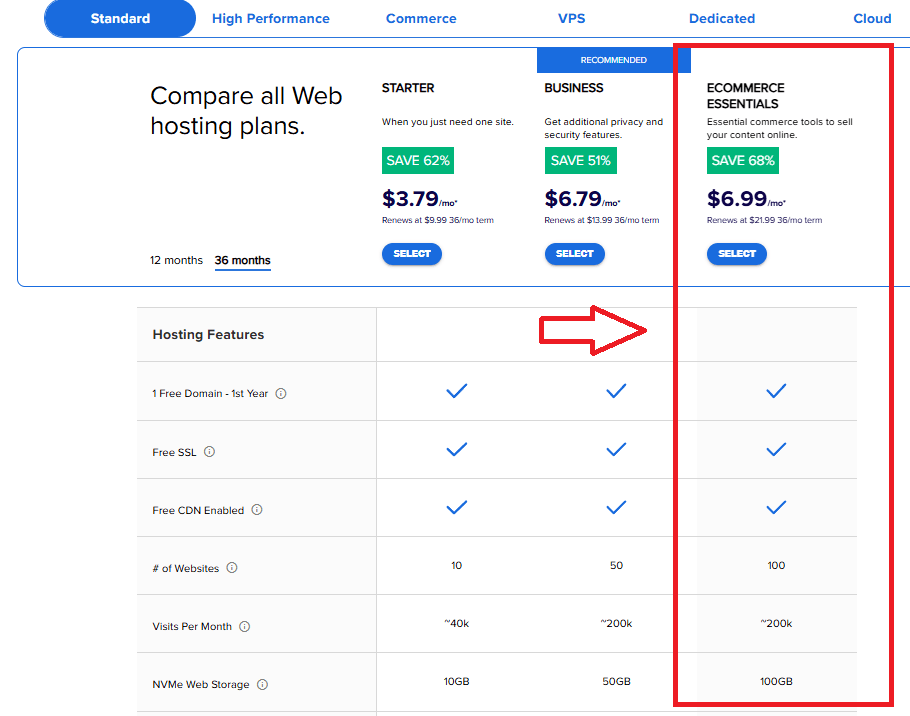This screenshot has height=716, width=910.
Task: Select the Business plan
Action: [x=575, y=254]
